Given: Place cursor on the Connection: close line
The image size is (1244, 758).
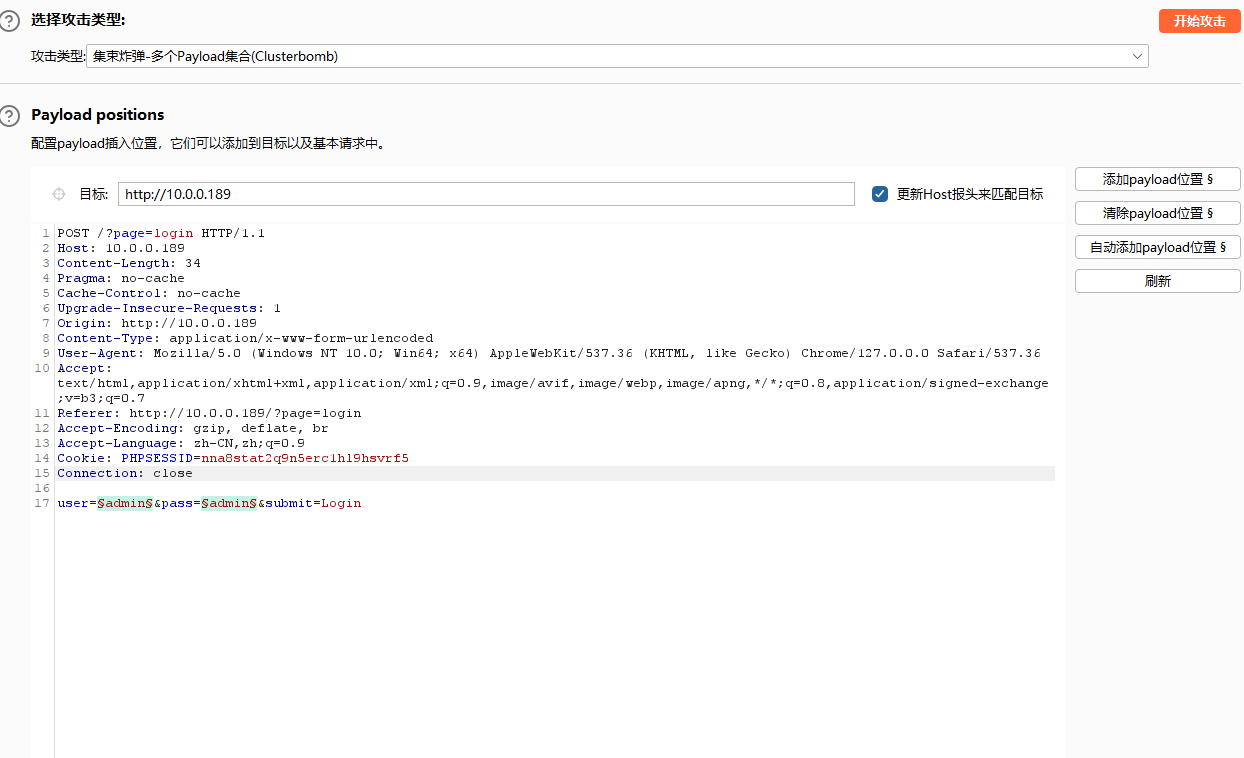Looking at the screenshot, I should click(125, 473).
